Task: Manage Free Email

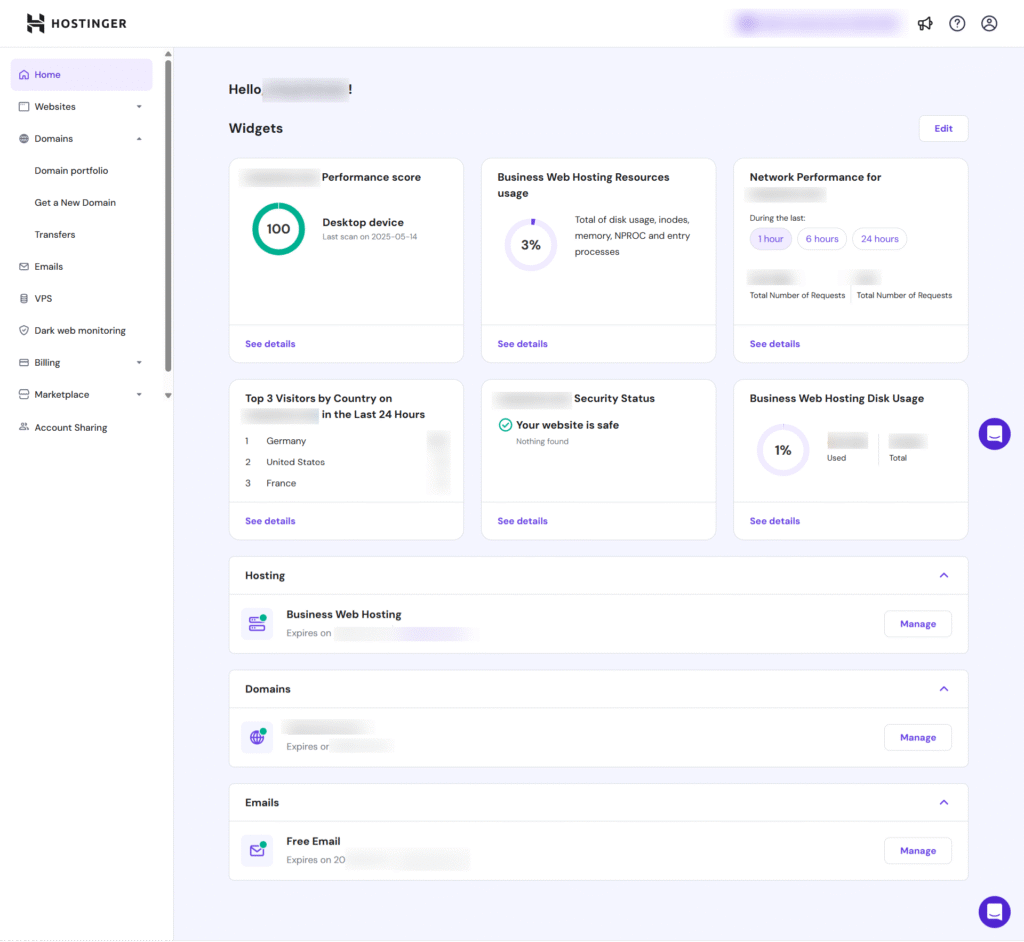Action: click(918, 851)
